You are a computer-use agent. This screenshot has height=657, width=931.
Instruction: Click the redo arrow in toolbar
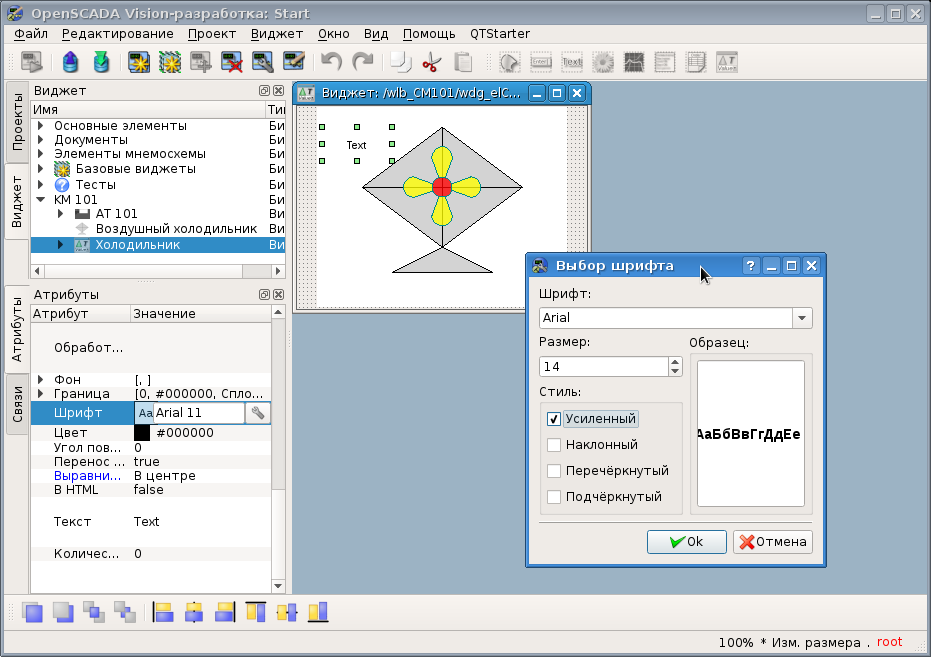click(362, 62)
